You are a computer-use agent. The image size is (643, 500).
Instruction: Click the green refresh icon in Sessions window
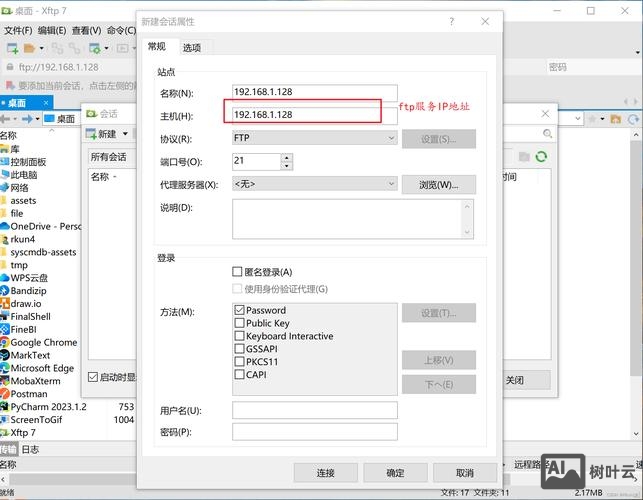click(x=541, y=156)
